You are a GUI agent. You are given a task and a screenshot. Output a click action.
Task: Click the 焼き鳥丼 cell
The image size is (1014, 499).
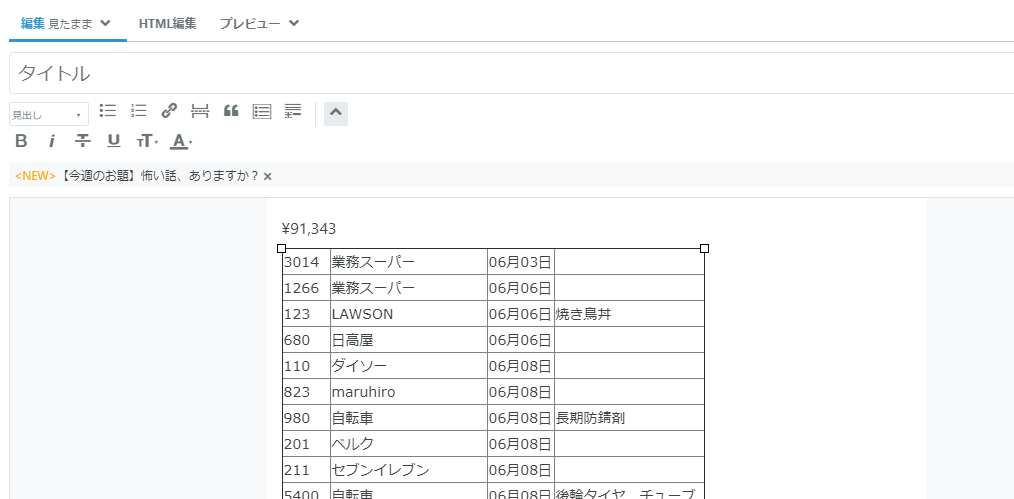629,313
